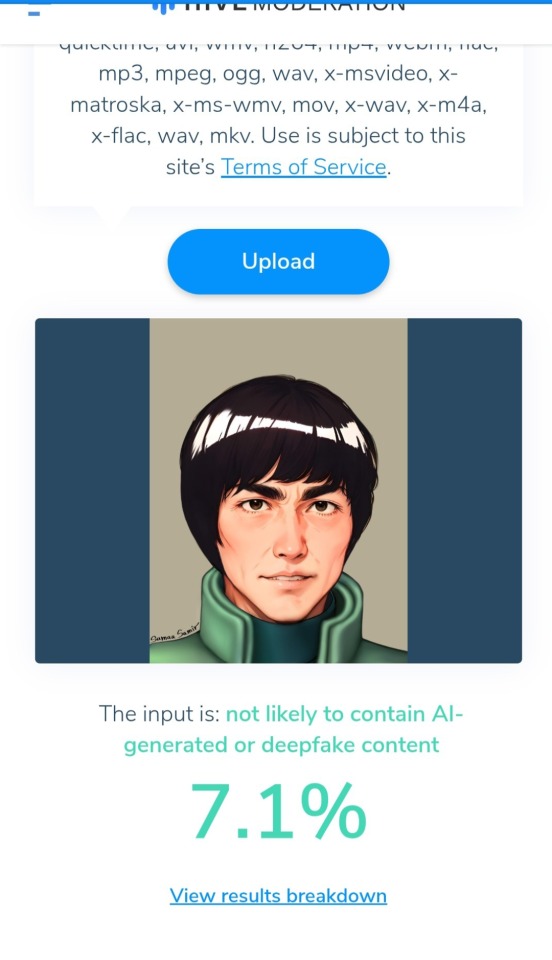Open the hamburger menu in the header

pos(34,10)
